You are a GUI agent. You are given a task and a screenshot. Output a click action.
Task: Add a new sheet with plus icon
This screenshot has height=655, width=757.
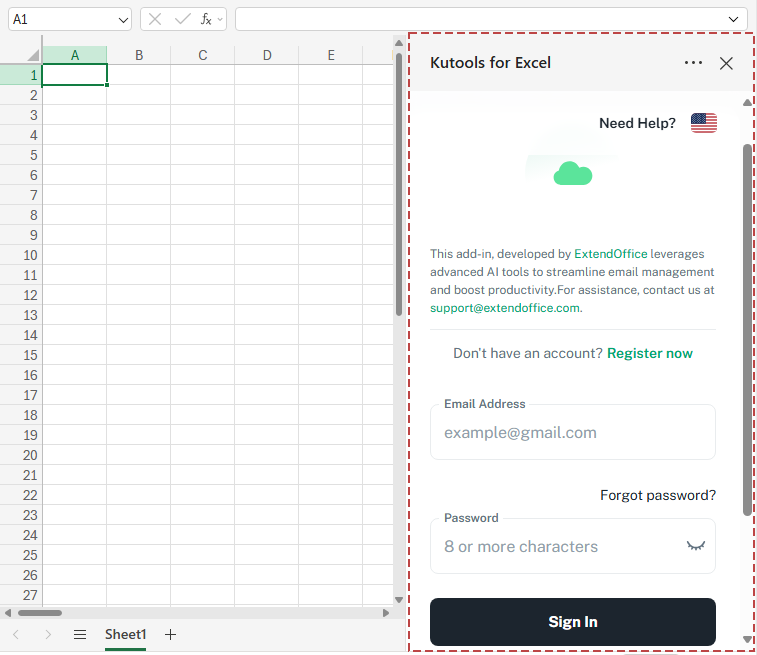click(x=170, y=634)
